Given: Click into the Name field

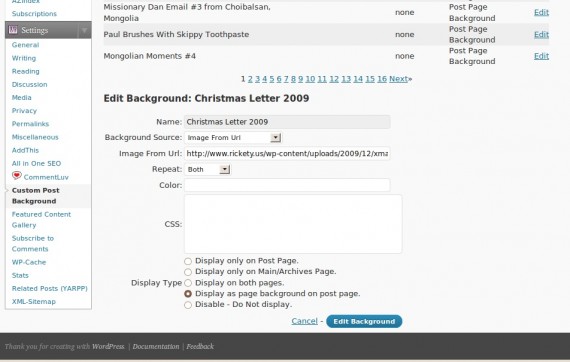Looking at the screenshot, I should click(x=287, y=122).
